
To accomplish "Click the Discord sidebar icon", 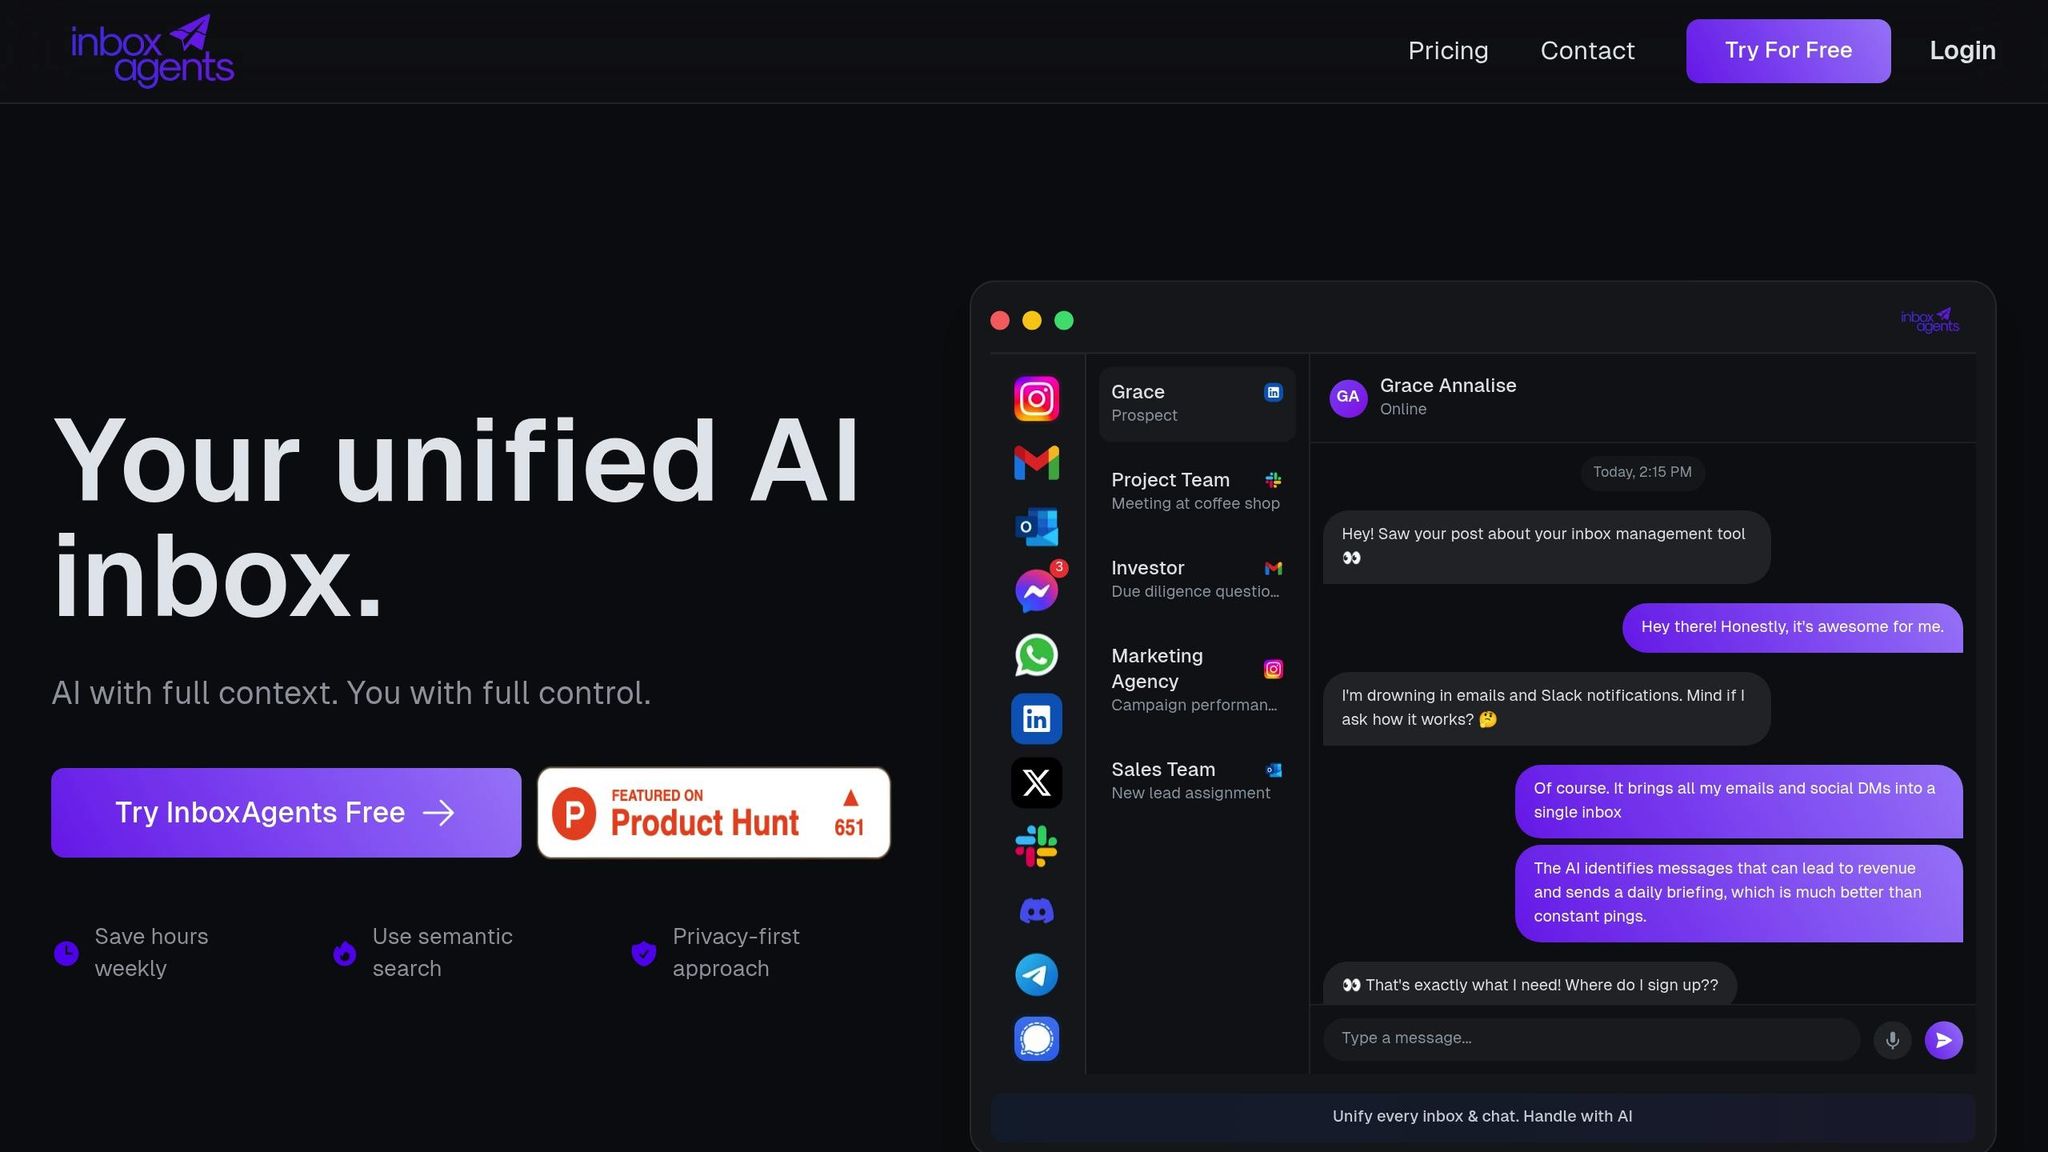I will tap(1036, 911).
